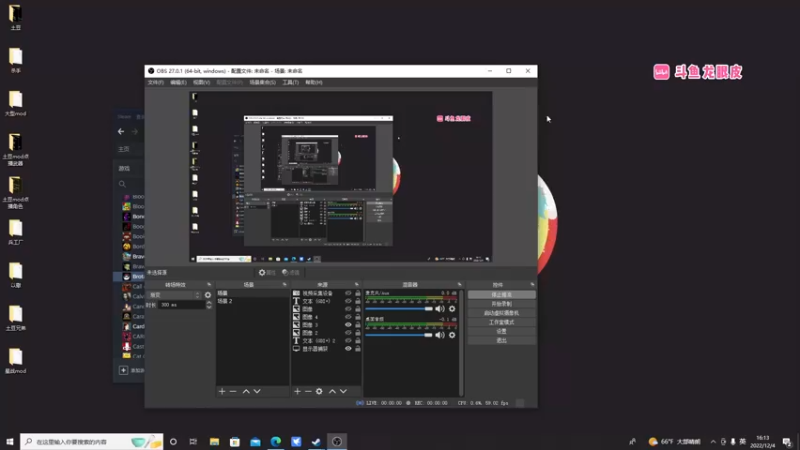800x450 pixels.
Task: Pop out the 混音器 dock via header icon
Action: pyautogui.click(x=460, y=285)
